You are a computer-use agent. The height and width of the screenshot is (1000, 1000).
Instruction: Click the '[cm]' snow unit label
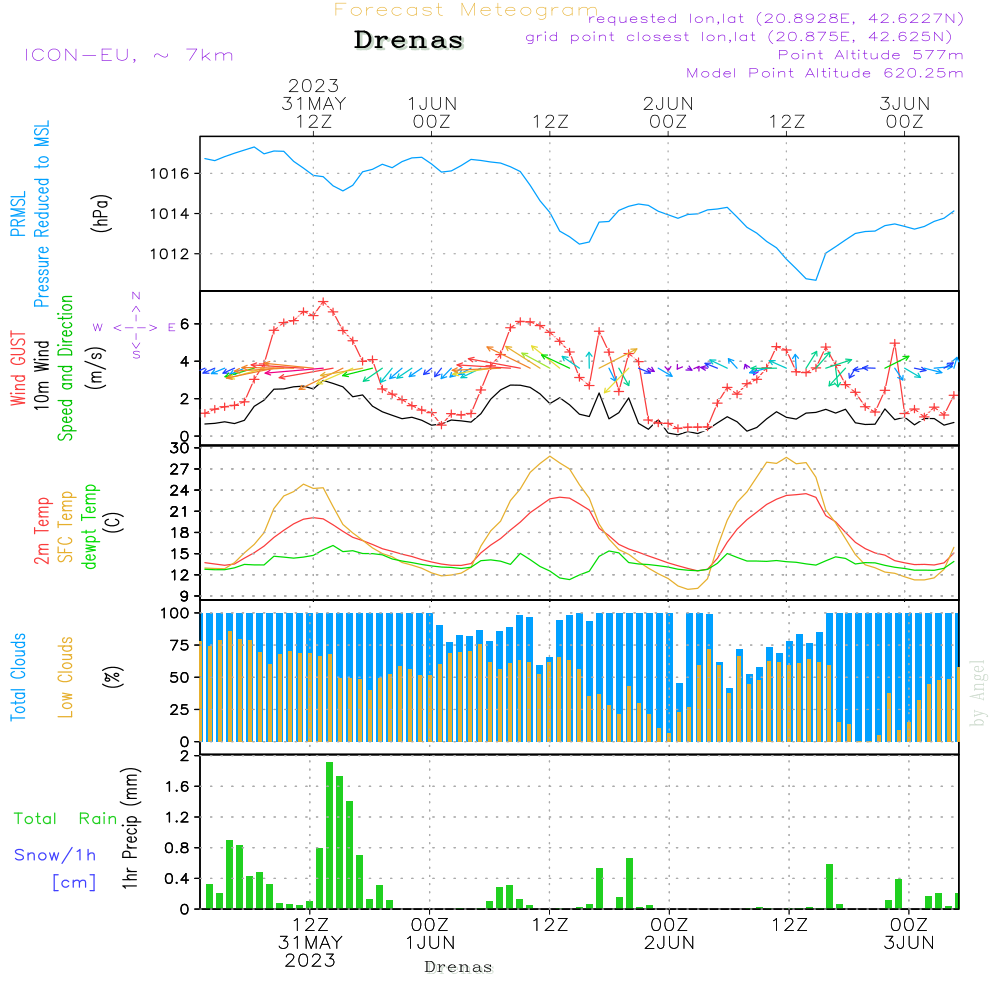pyautogui.click(x=74, y=883)
